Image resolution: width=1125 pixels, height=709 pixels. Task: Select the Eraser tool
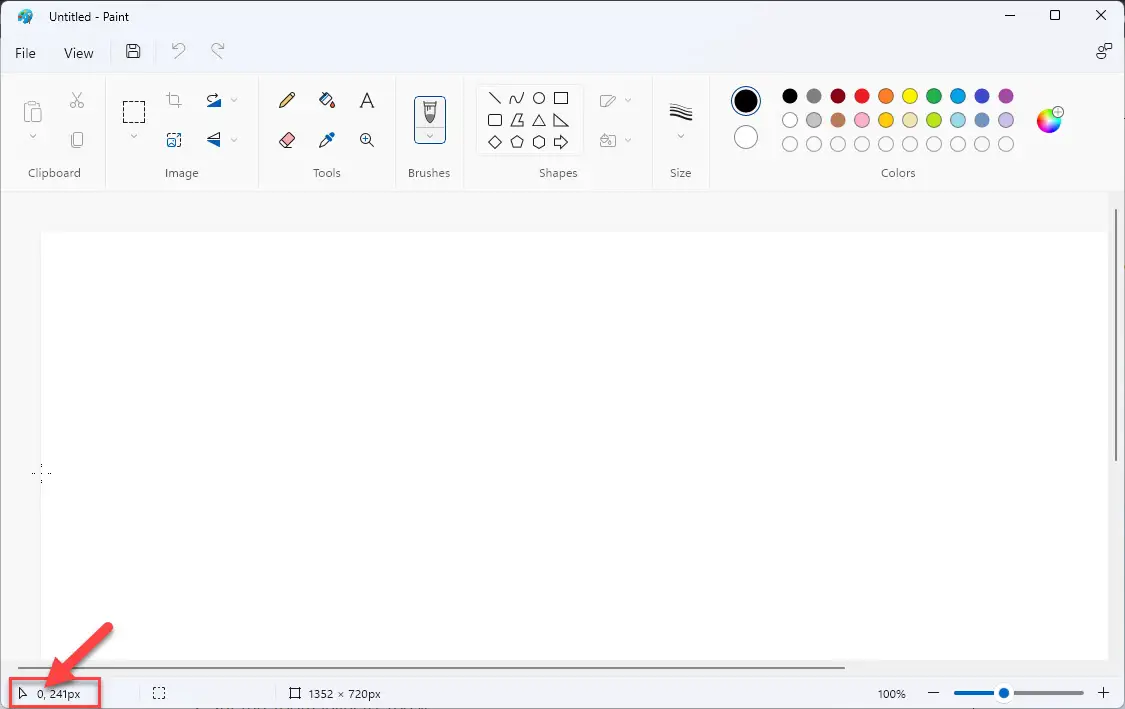pos(287,139)
